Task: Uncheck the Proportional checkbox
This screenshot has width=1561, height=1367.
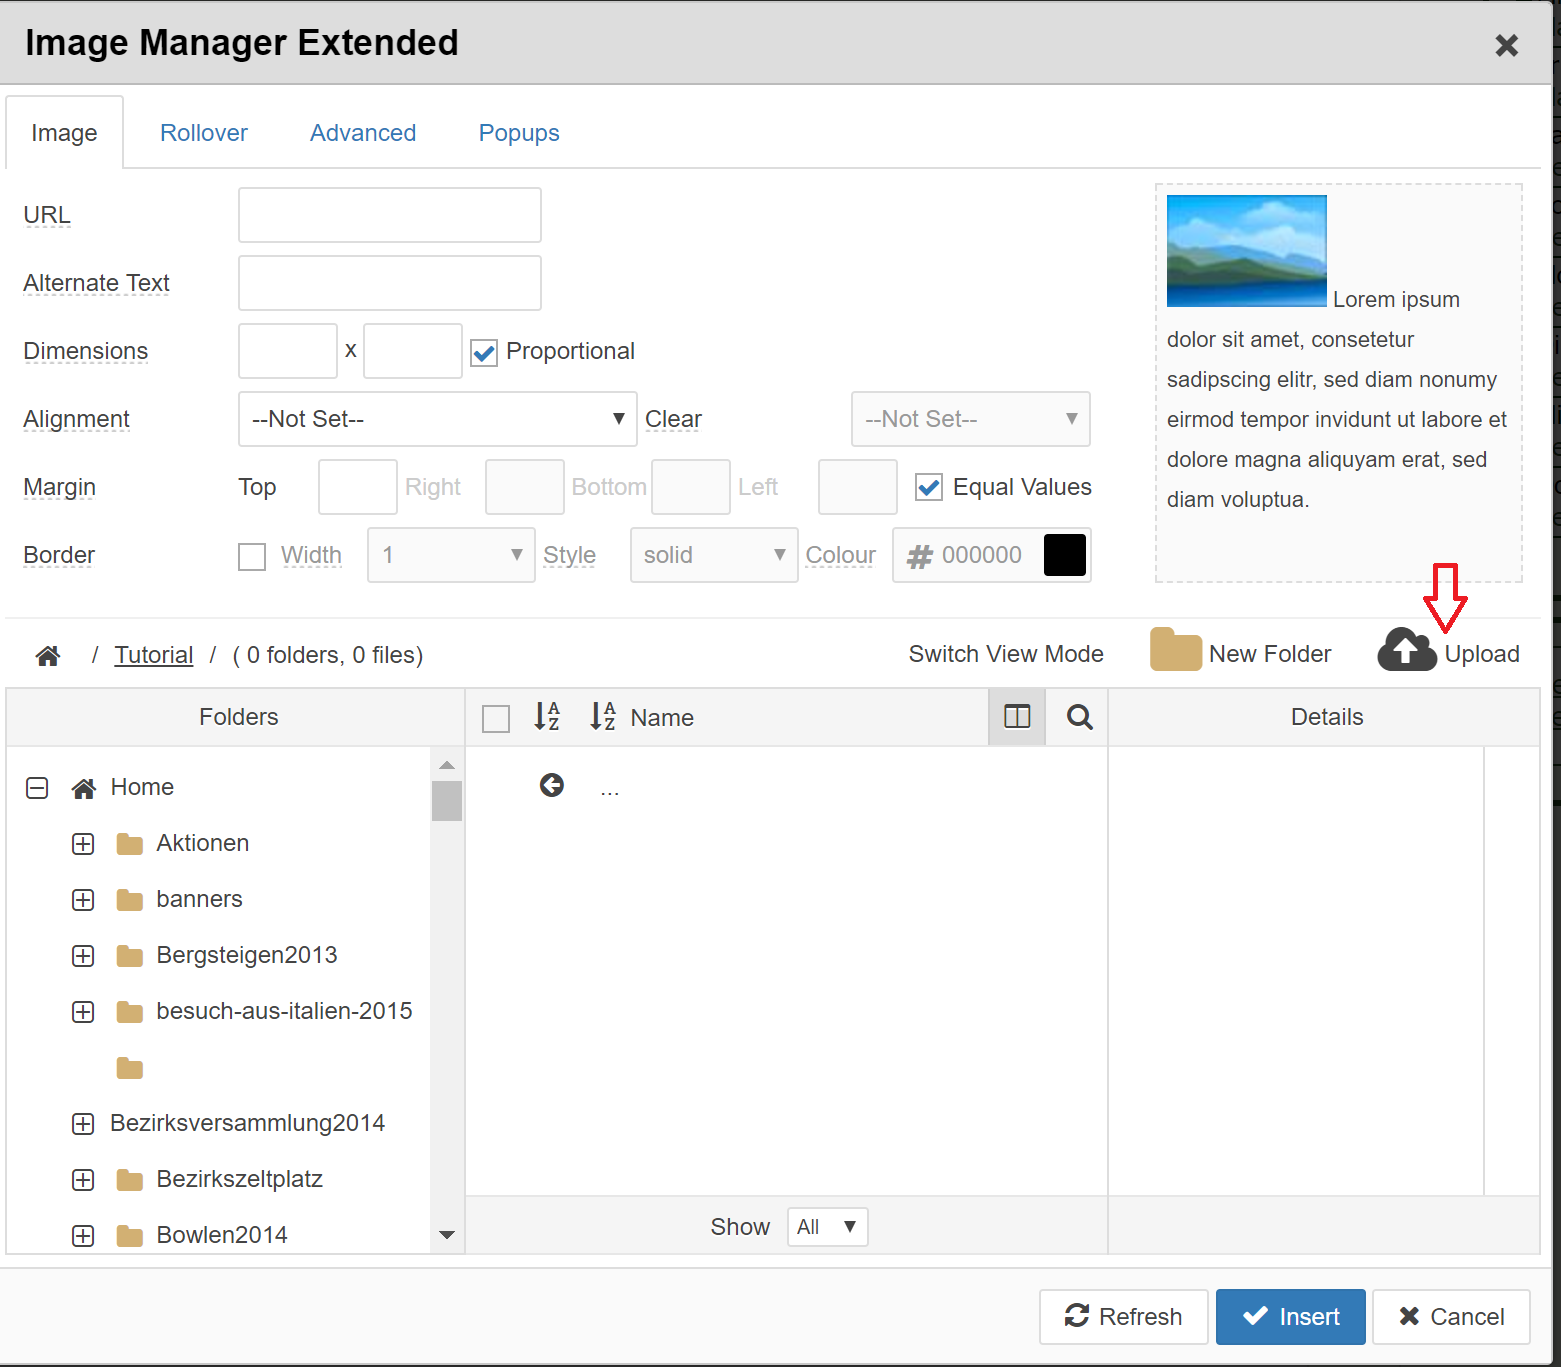Action: coord(484,353)
